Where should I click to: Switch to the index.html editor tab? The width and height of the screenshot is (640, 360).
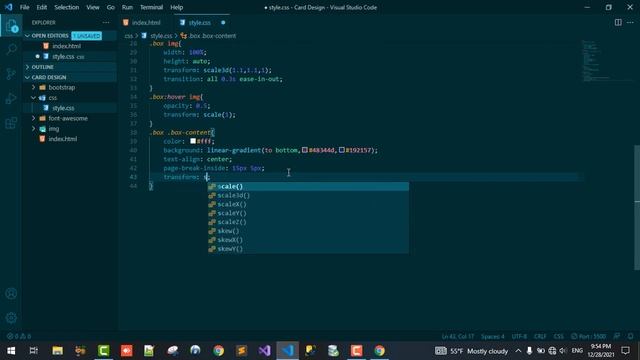(x=146, y=22)
